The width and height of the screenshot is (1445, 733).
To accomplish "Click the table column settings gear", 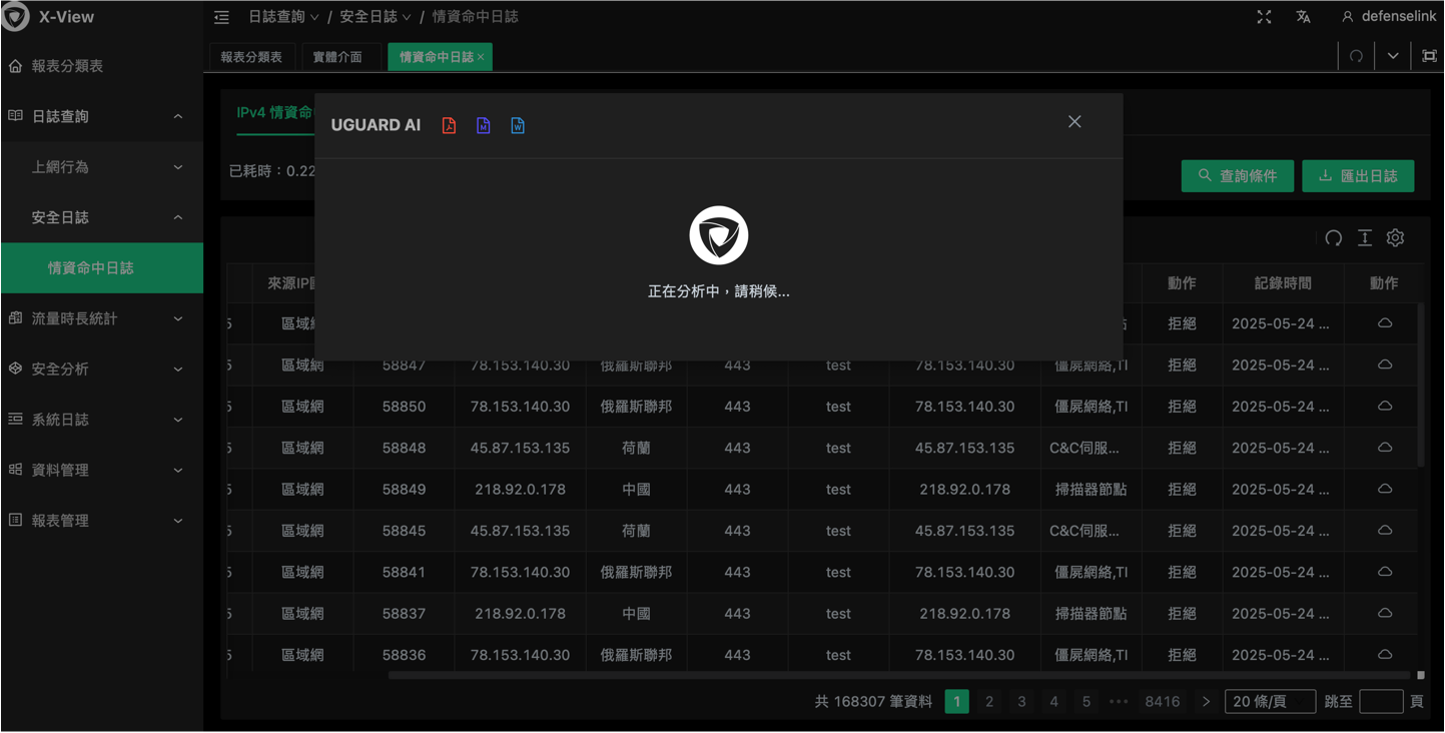I will pos(1395,238).
